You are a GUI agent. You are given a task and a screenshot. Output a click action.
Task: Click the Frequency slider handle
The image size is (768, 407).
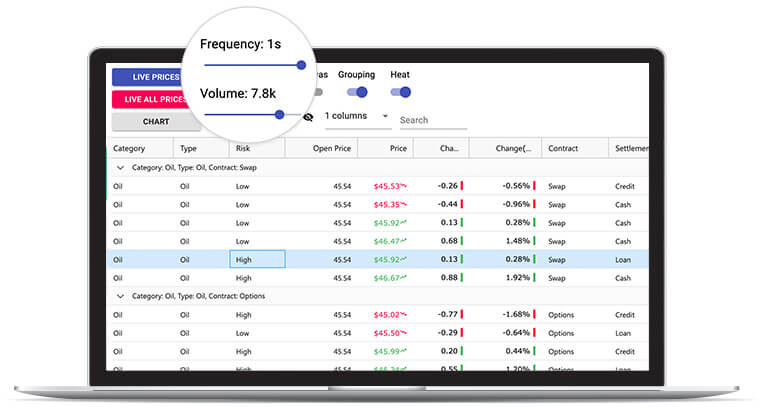pyautogui.click(x=301, y=65)
